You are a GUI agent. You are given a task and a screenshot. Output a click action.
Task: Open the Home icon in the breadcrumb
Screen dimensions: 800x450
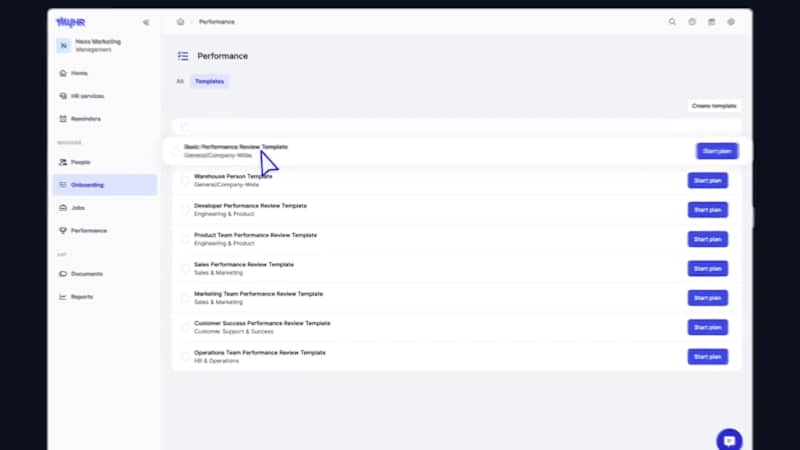pos(180,22)
